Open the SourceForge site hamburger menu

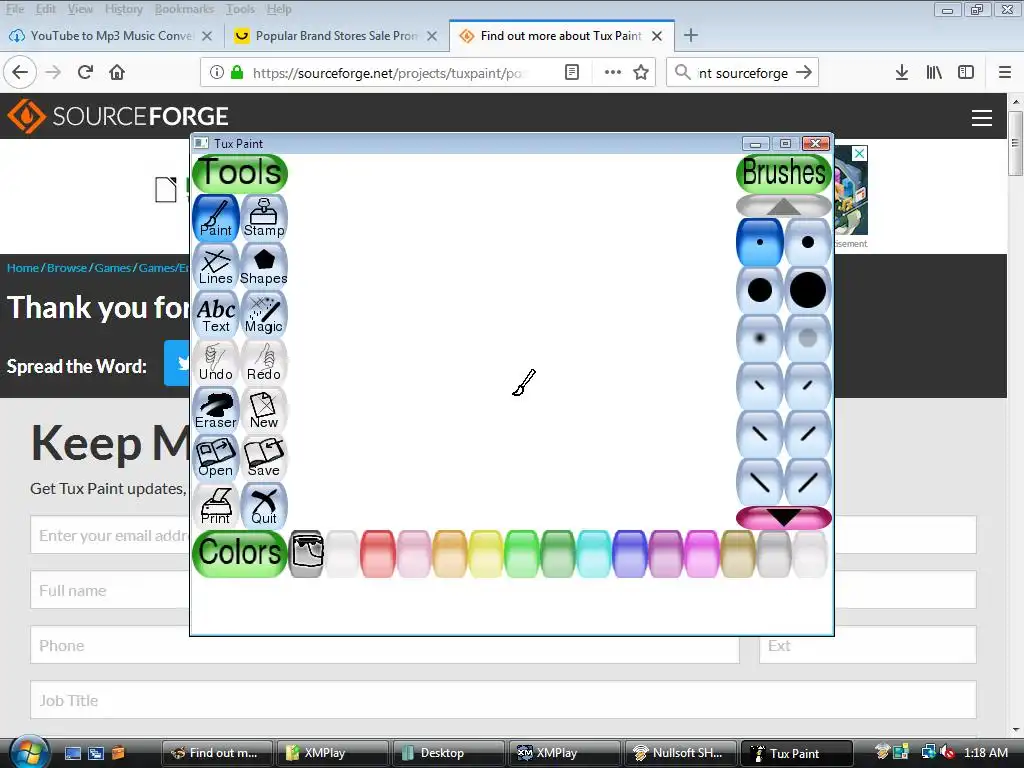tap(982, 118)
